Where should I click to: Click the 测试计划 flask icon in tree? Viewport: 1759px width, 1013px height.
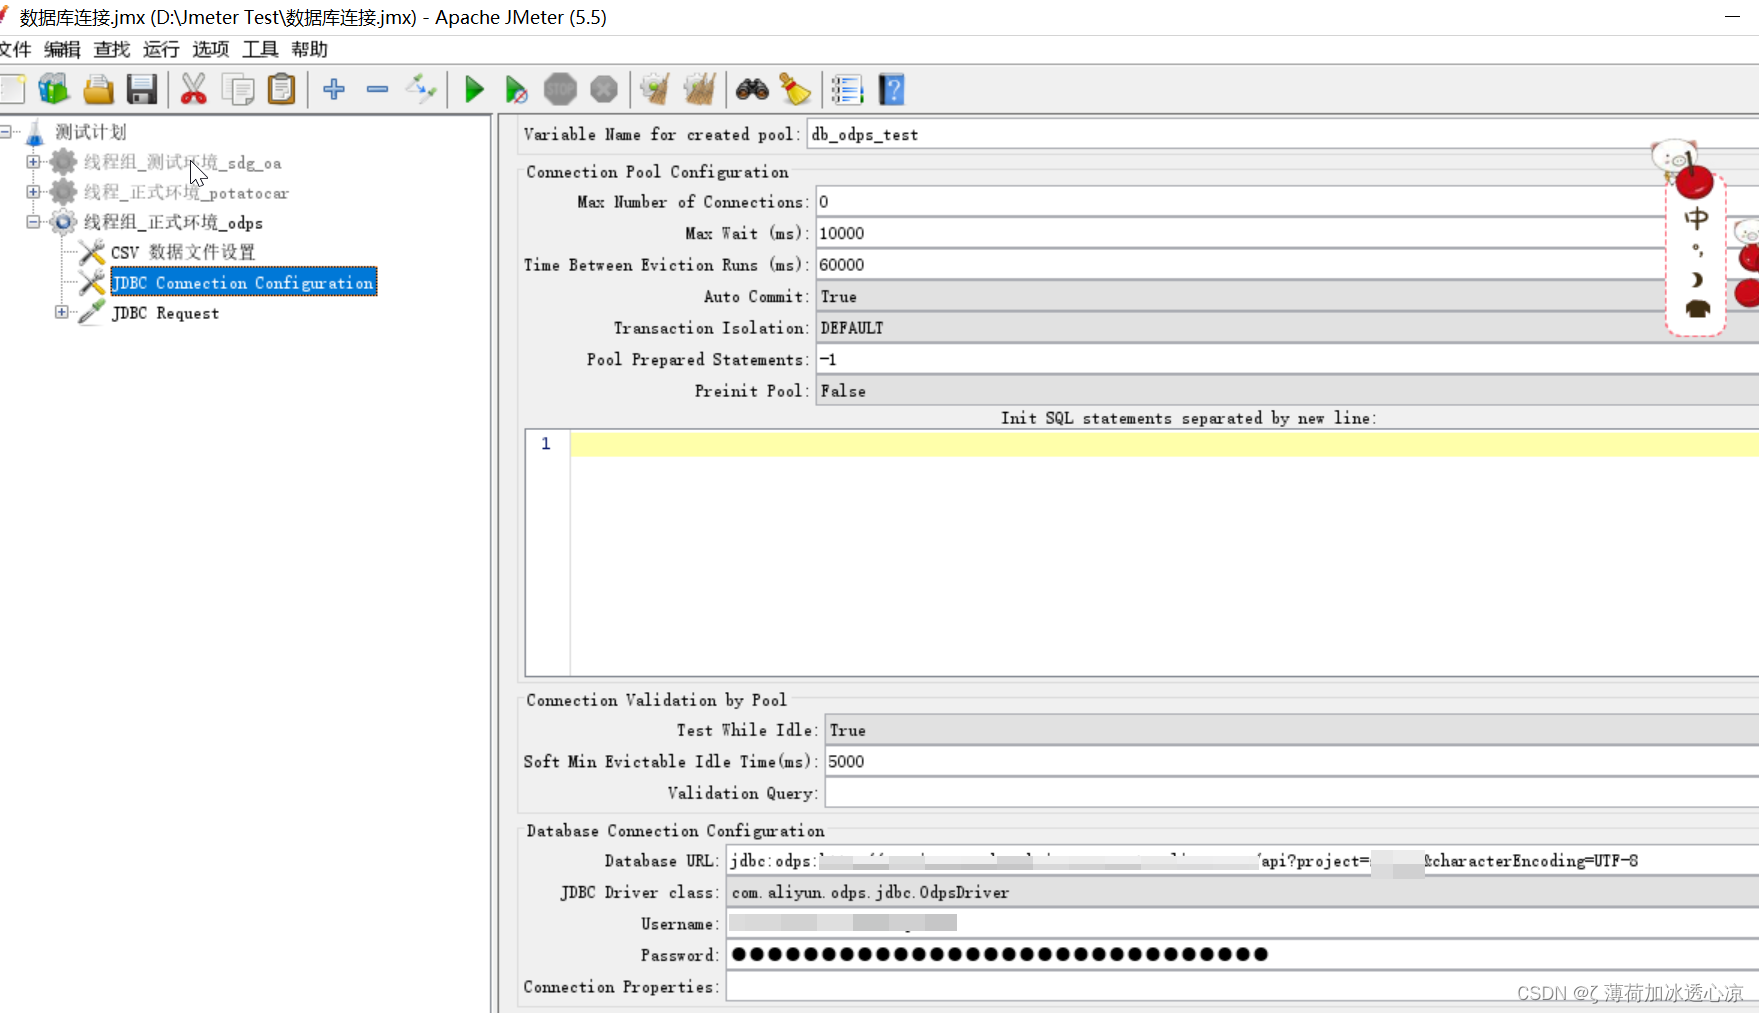pyautogui.click(x=35, y=132)
